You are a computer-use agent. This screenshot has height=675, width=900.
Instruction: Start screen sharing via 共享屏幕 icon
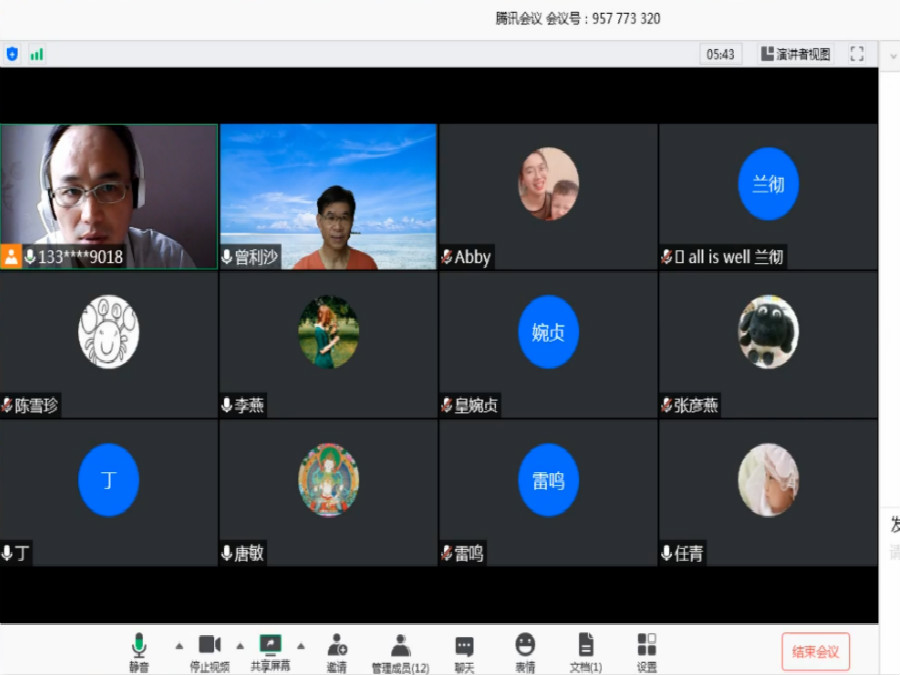click(x=270, y=651)
